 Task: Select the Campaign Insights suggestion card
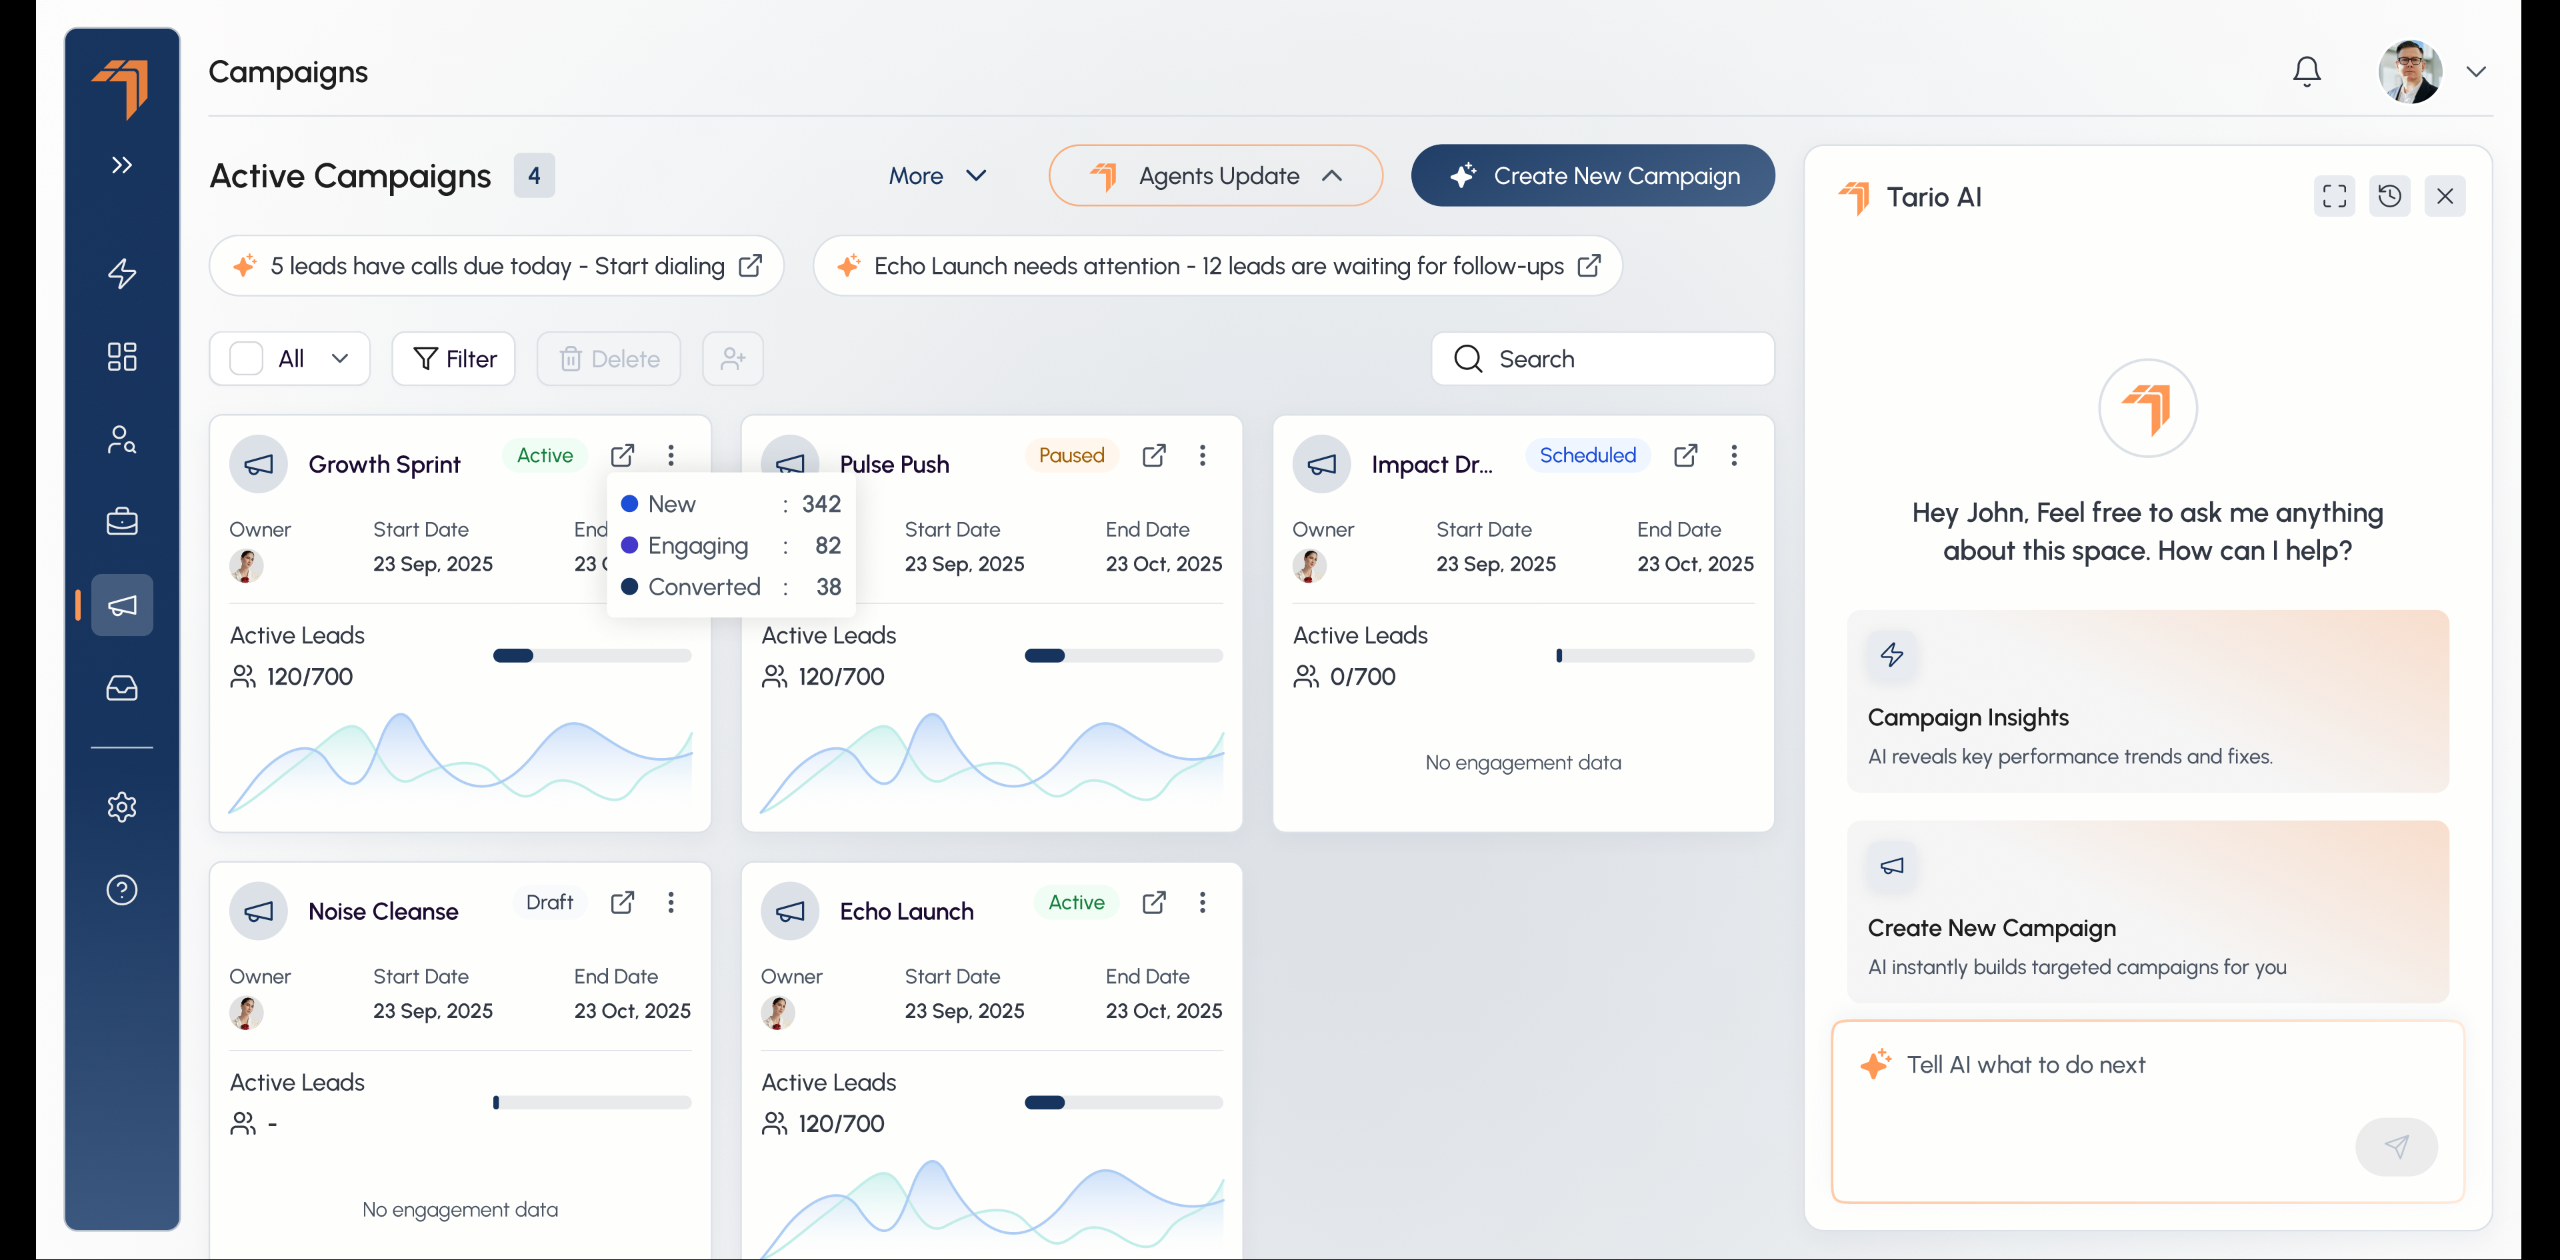pos(2147,701)
